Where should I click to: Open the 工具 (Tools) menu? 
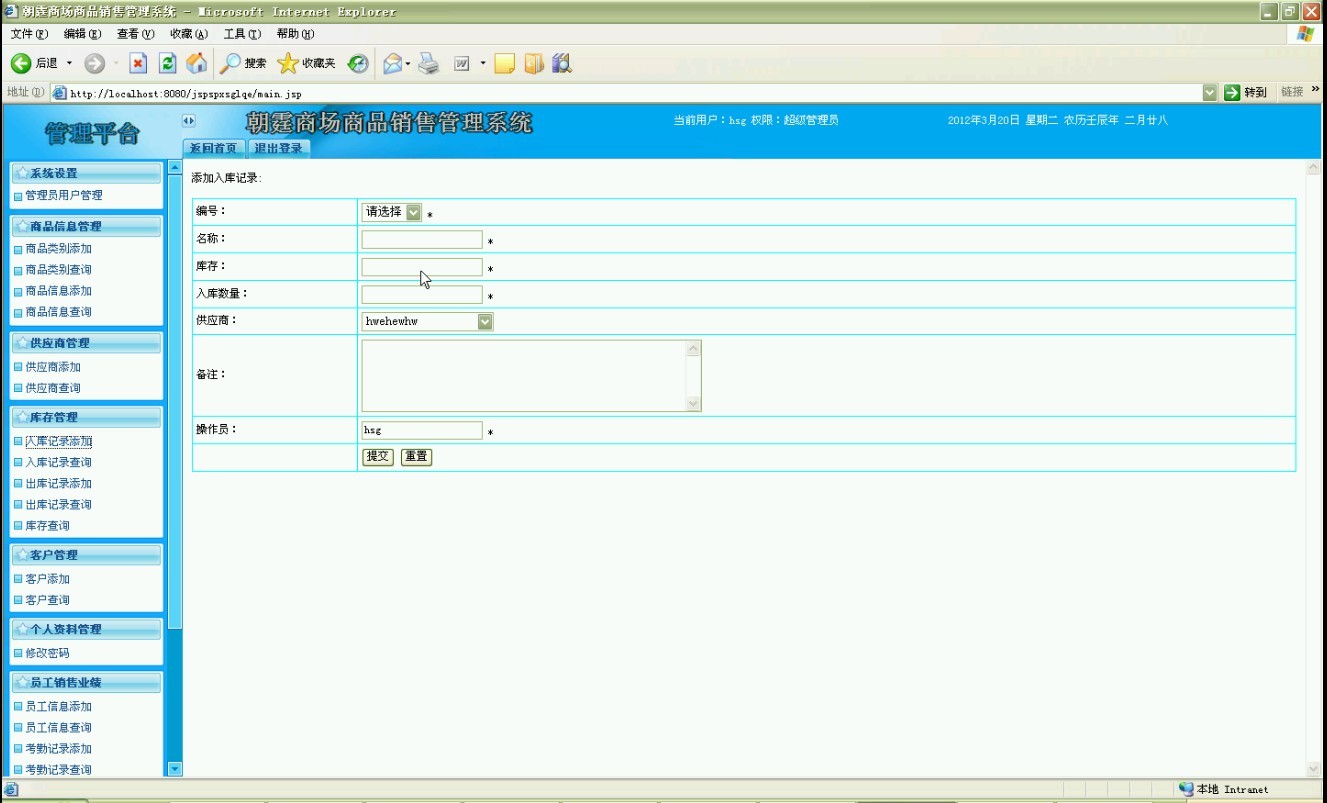(x=241, y=34)
